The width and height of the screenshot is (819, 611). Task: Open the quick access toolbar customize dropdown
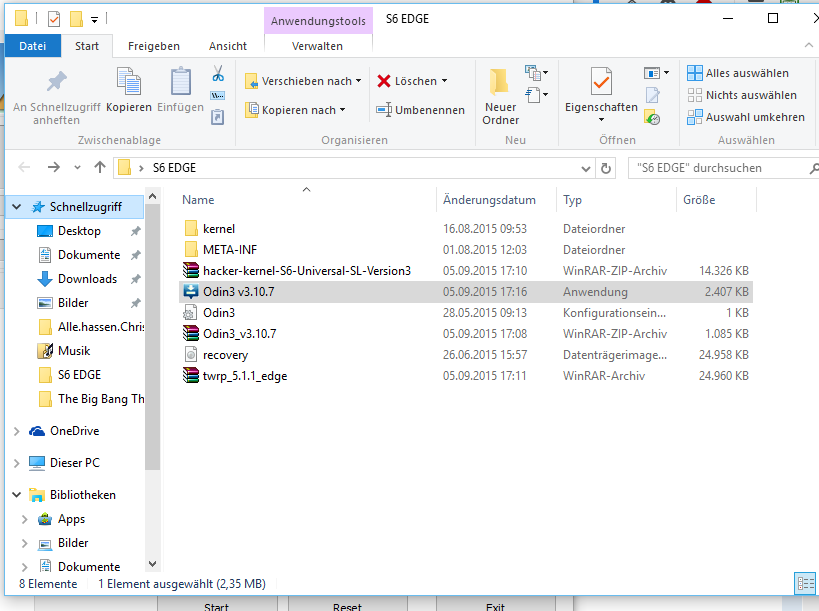coord(95,20)
